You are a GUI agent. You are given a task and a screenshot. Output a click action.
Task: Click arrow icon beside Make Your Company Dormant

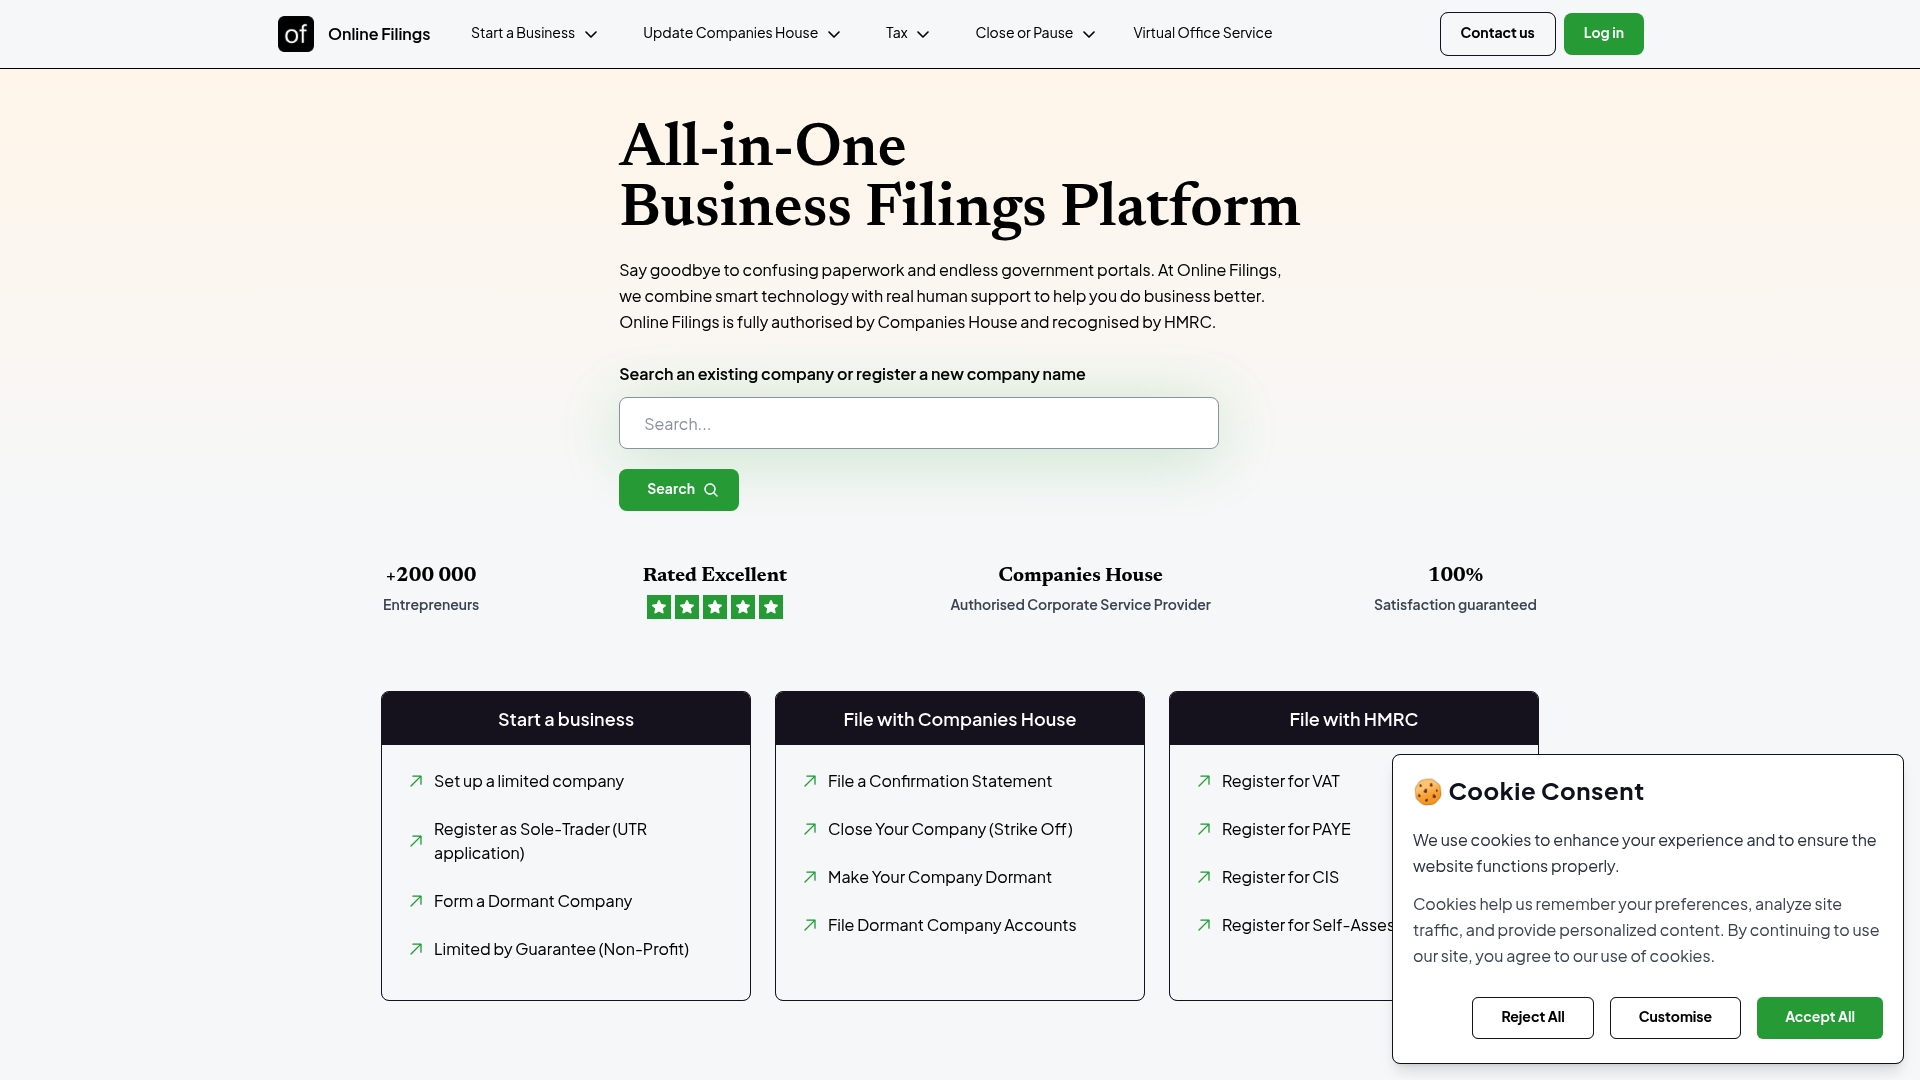810,877
